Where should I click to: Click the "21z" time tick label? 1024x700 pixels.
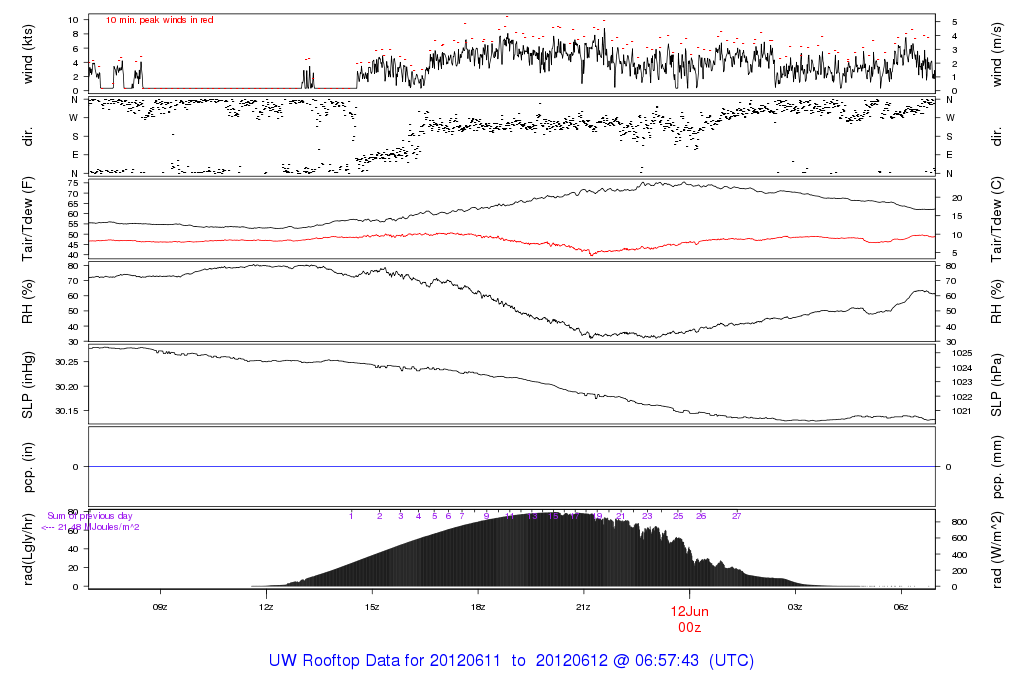coord(583,607)
